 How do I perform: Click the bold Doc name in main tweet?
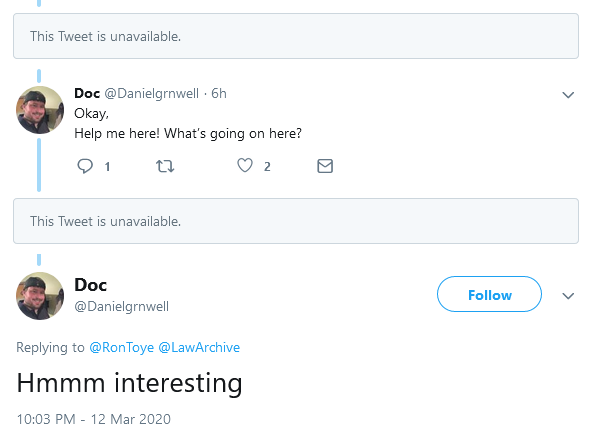click(90, 285)
